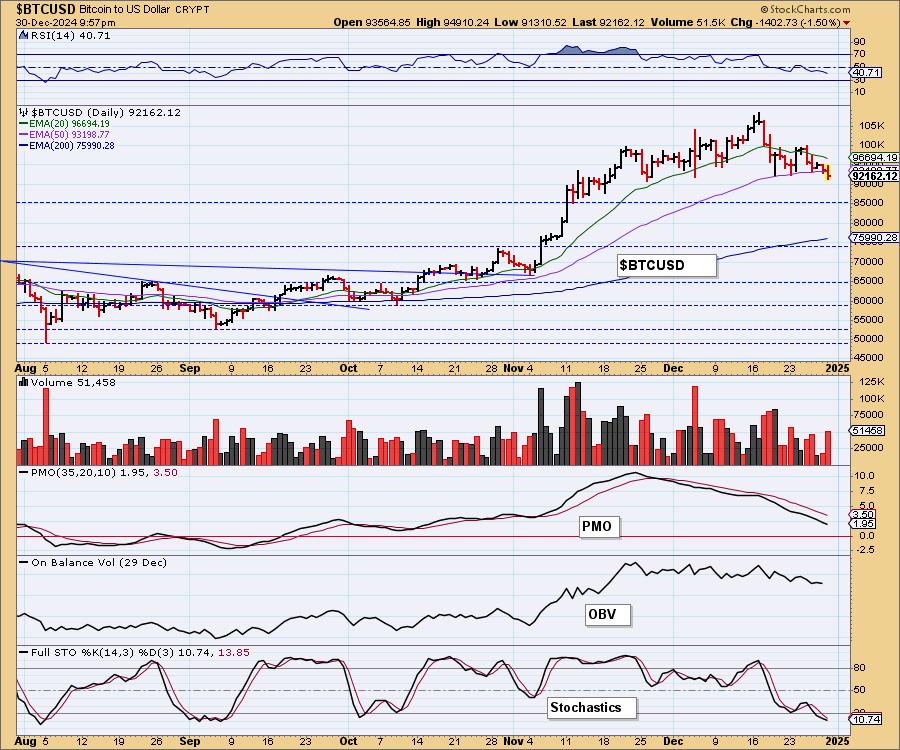Click the Oct label on bottom date axis
The height and width of the screenshot is (750, 900).
pos(348,741)
